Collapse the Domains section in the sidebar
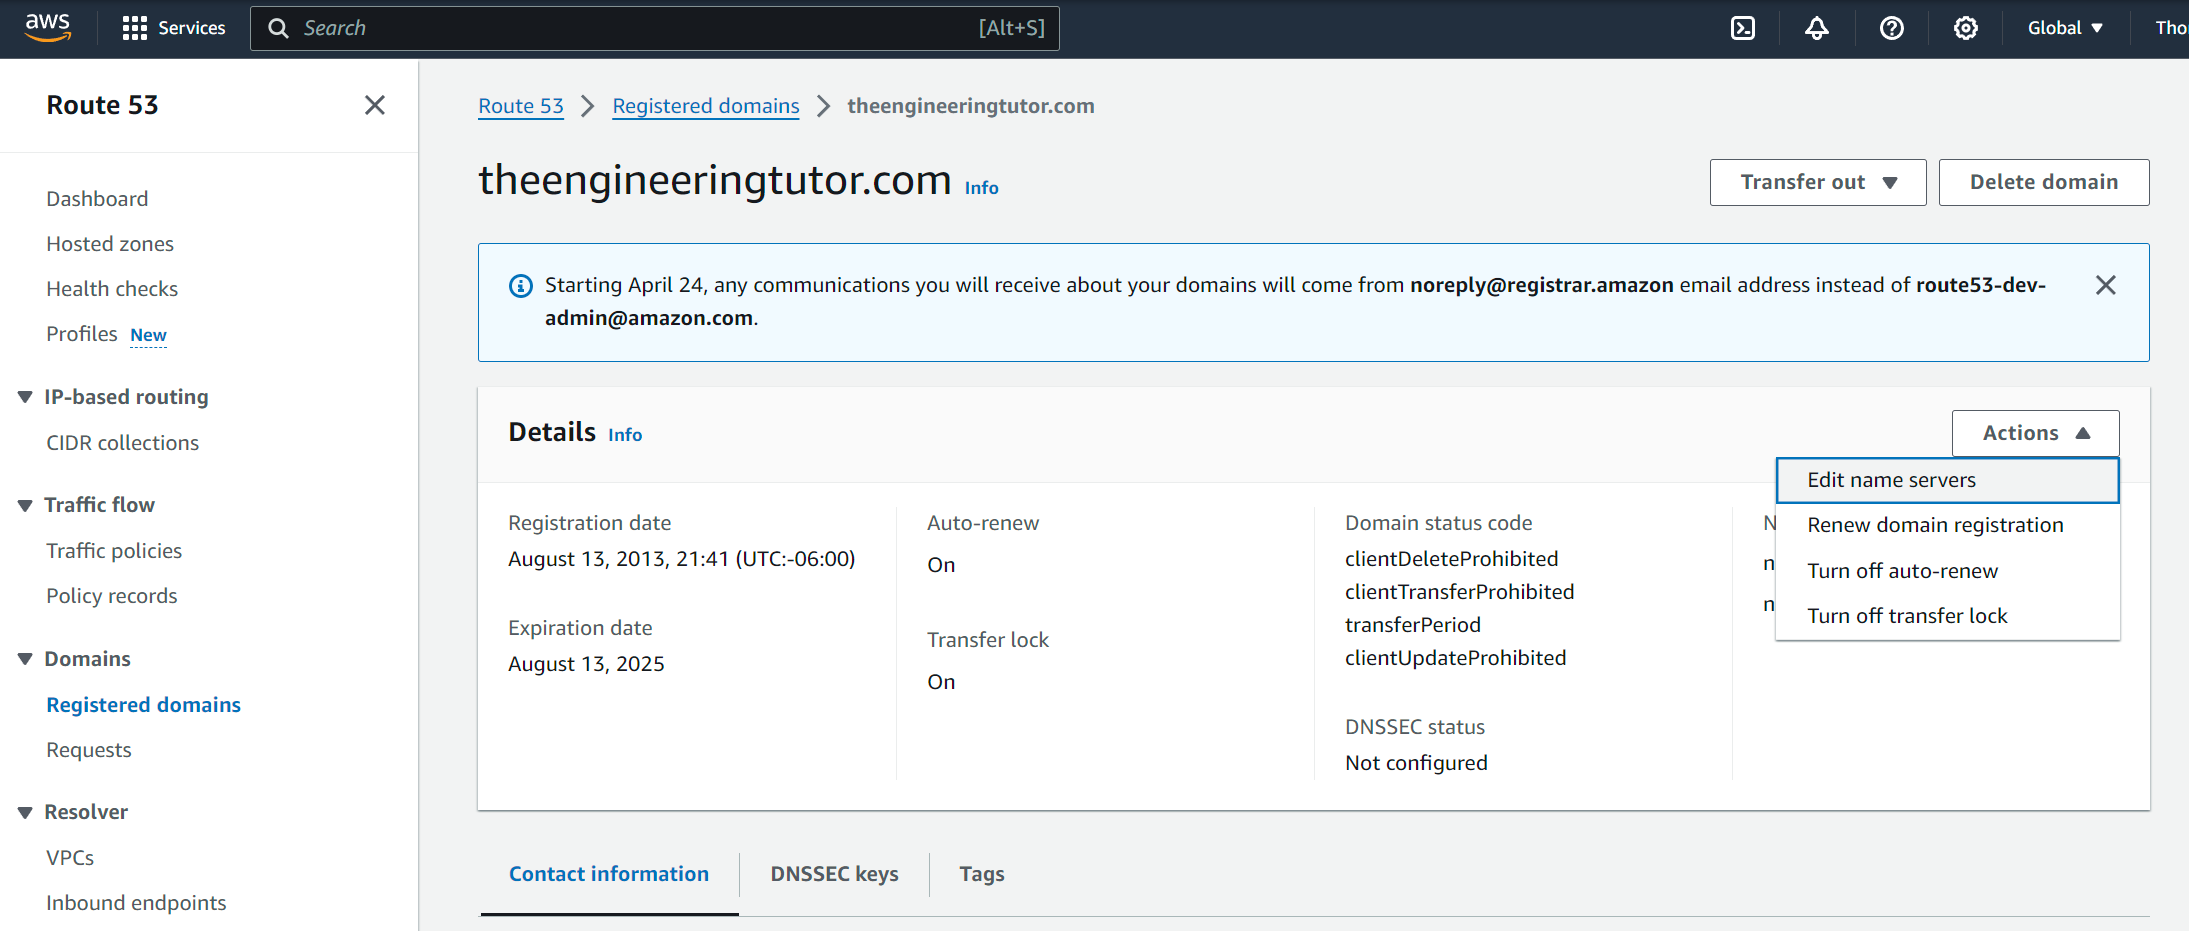 [x=25, y=658]
